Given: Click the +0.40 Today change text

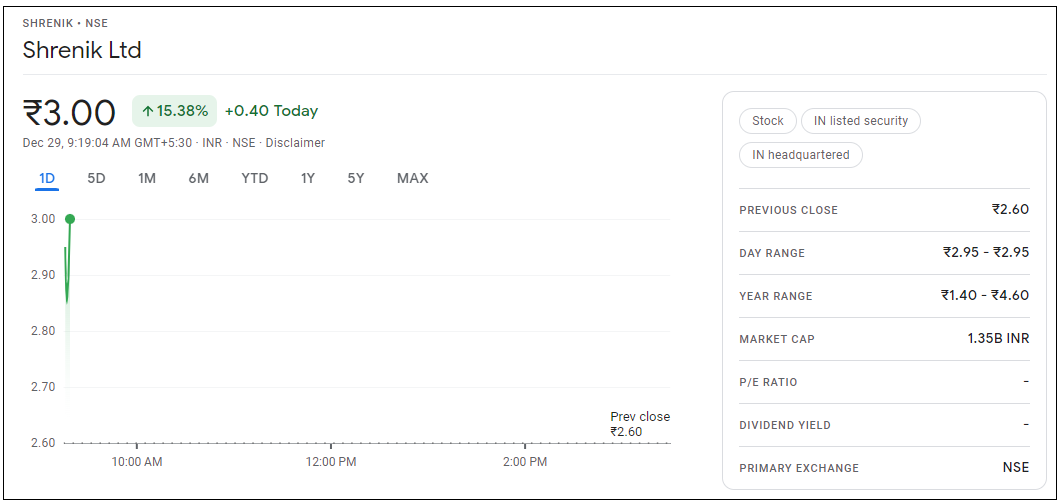Looking at the screenshot, I should [x=271, y=111].
